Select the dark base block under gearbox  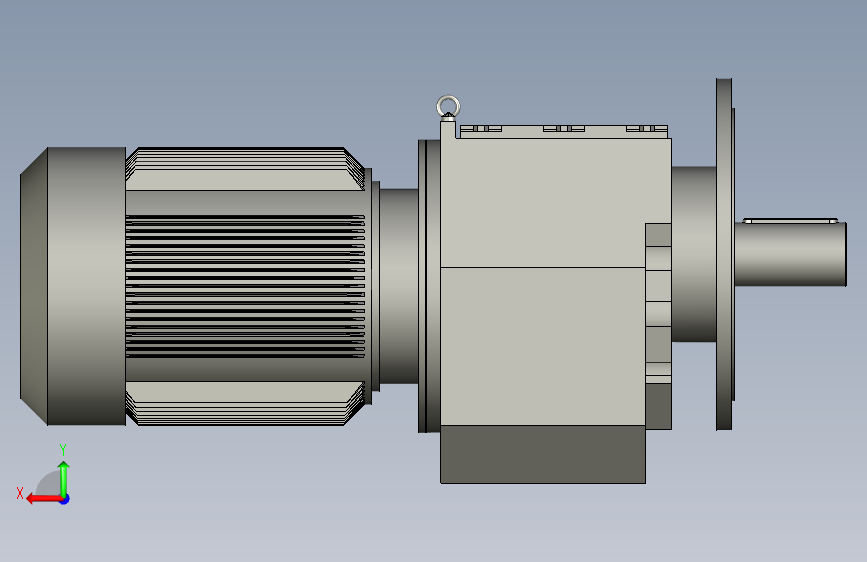pos(542,454)
